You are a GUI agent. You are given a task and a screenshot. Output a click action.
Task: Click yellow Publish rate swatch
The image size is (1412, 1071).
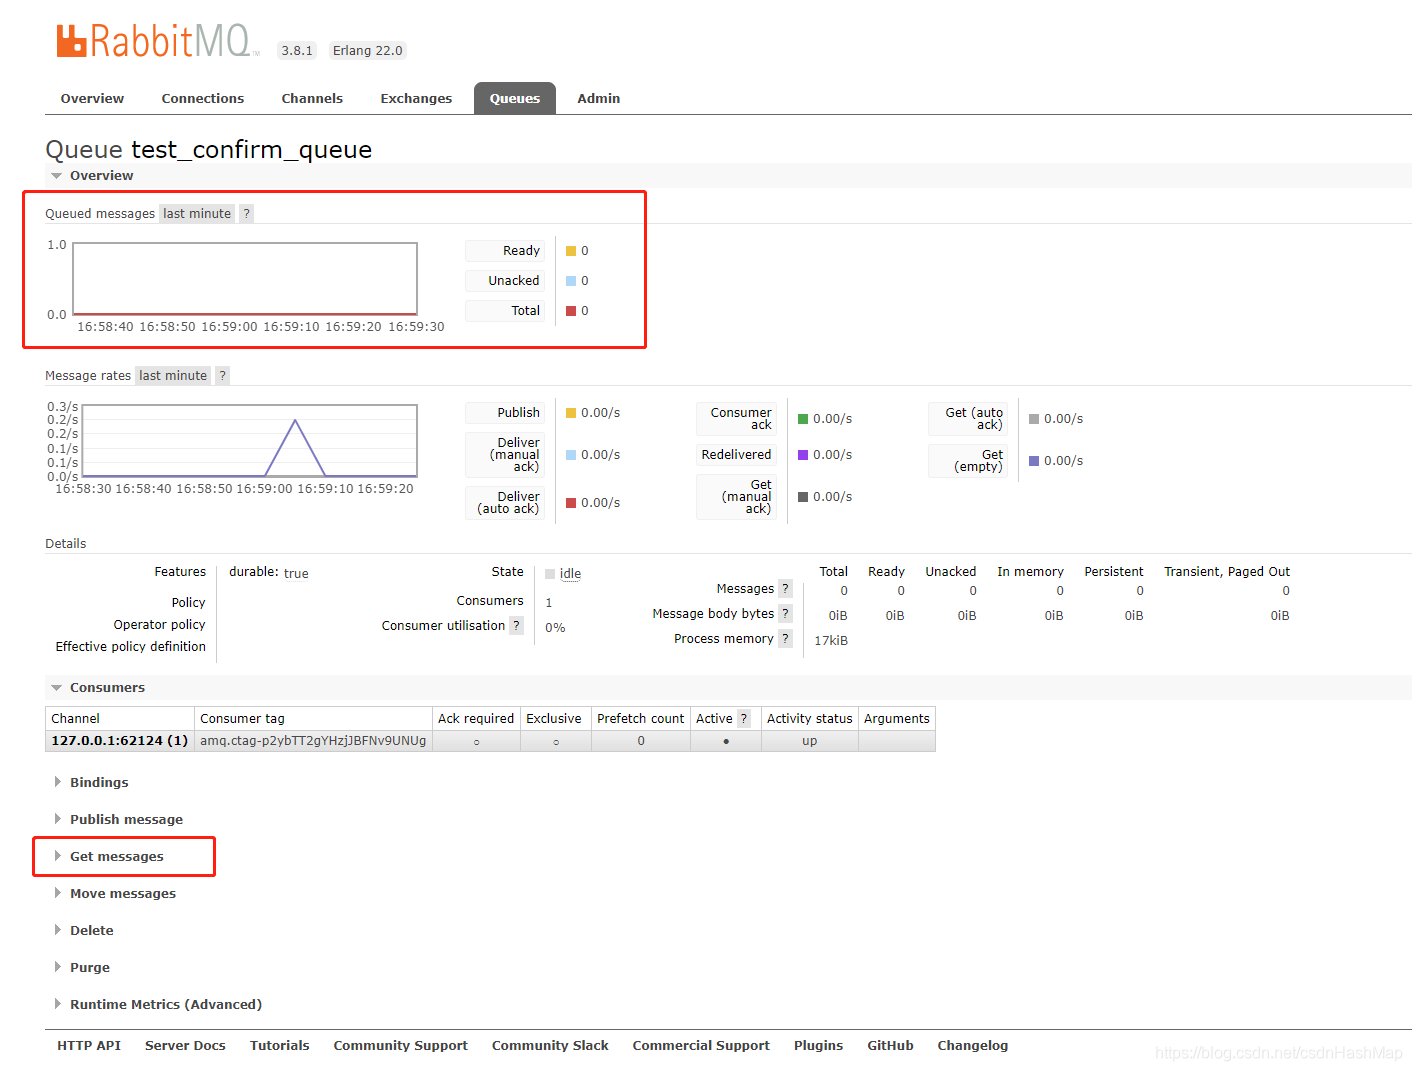click(x=571, y=413)
